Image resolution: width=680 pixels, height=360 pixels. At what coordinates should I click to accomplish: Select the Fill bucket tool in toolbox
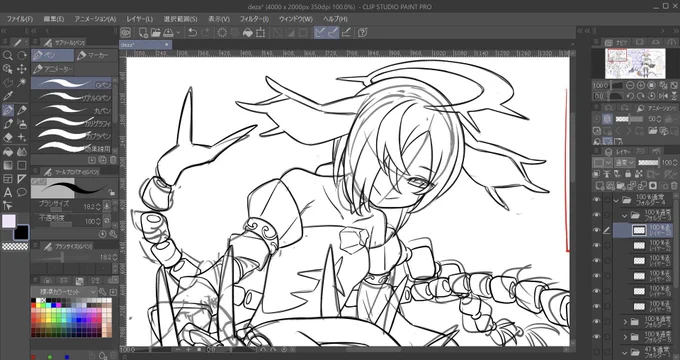[x=8, y=152]
